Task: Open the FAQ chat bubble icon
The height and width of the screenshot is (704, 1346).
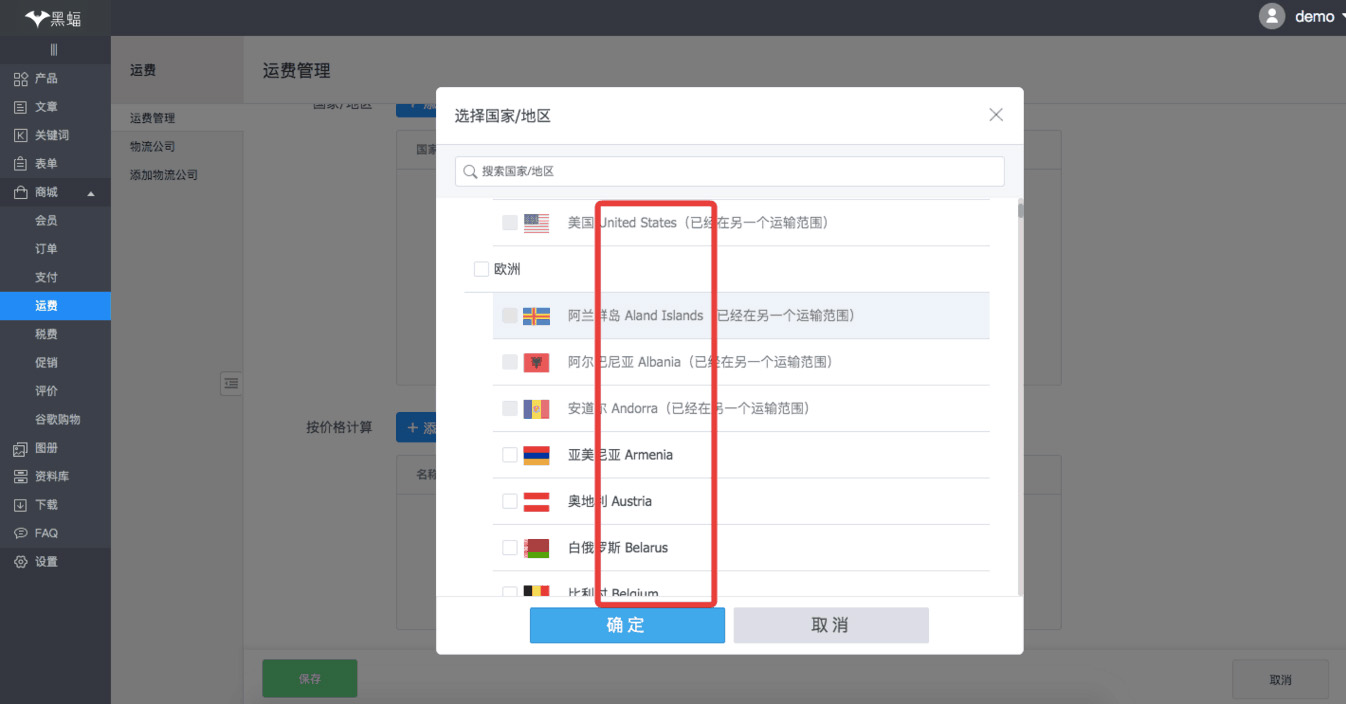Action: [20, 534]
